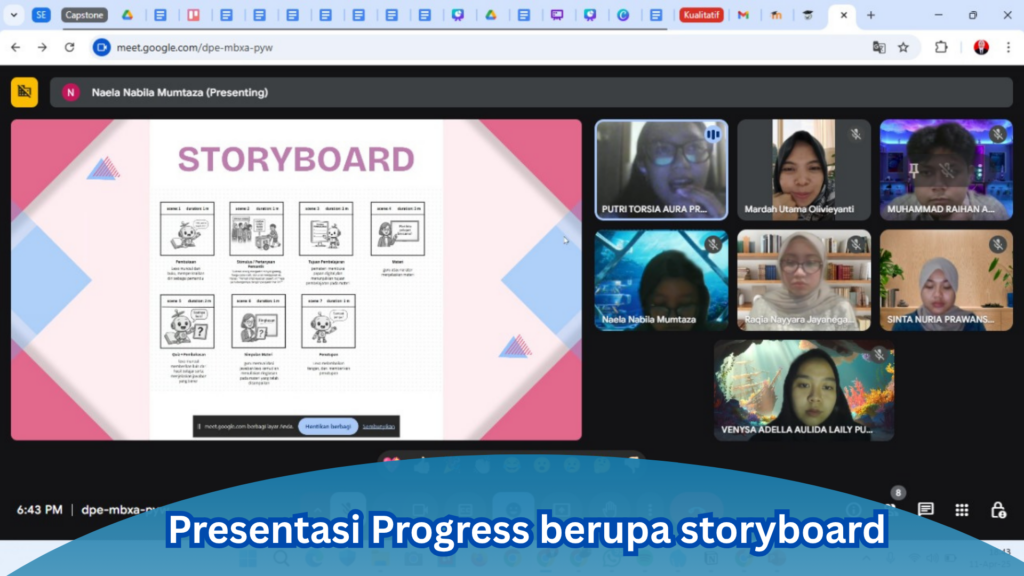Open host controls lock icon
The width and height of the screenshot is (1024, 576).
(997, 509)
